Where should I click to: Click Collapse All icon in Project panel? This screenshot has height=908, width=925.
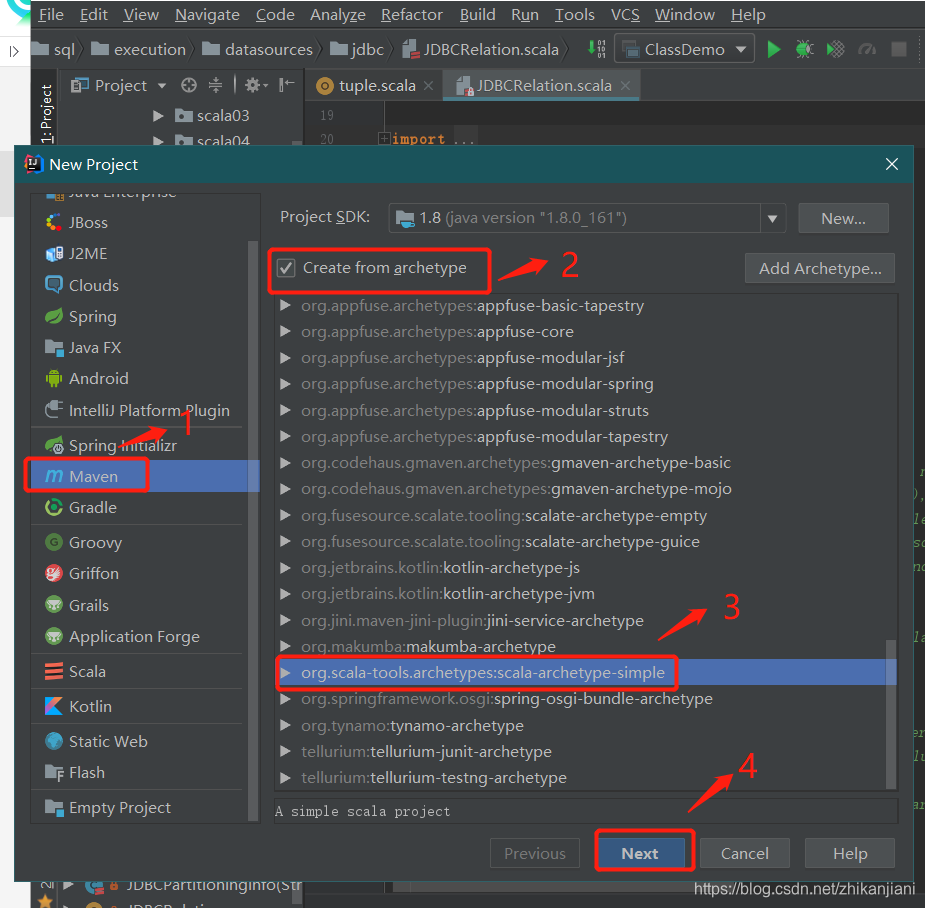(215, 86)
